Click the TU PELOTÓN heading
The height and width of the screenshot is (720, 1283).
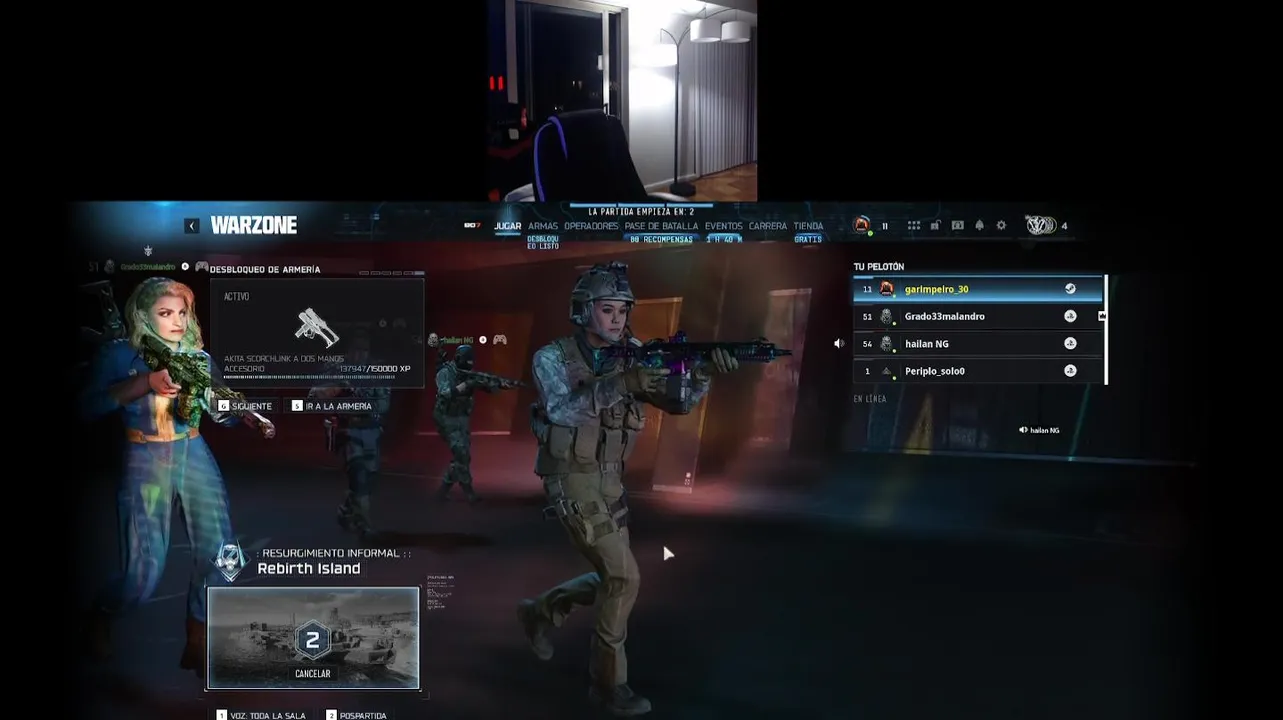(879, 267)
